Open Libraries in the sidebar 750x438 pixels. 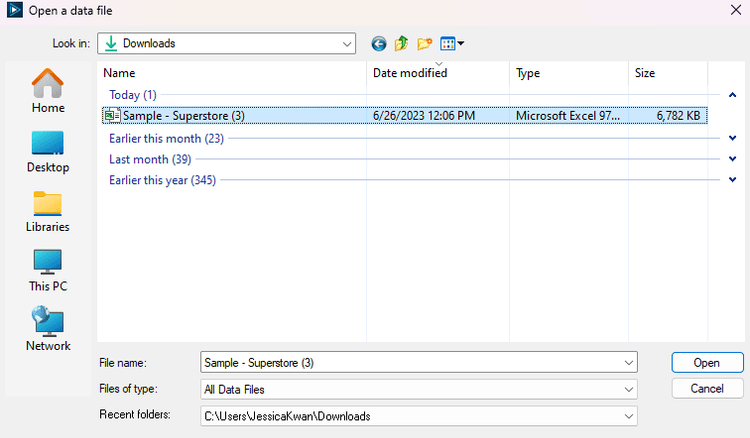(48, 209)
